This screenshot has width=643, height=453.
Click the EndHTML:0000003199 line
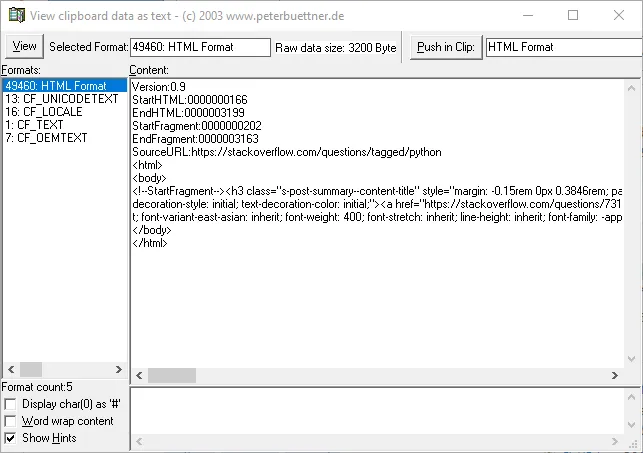188,113
